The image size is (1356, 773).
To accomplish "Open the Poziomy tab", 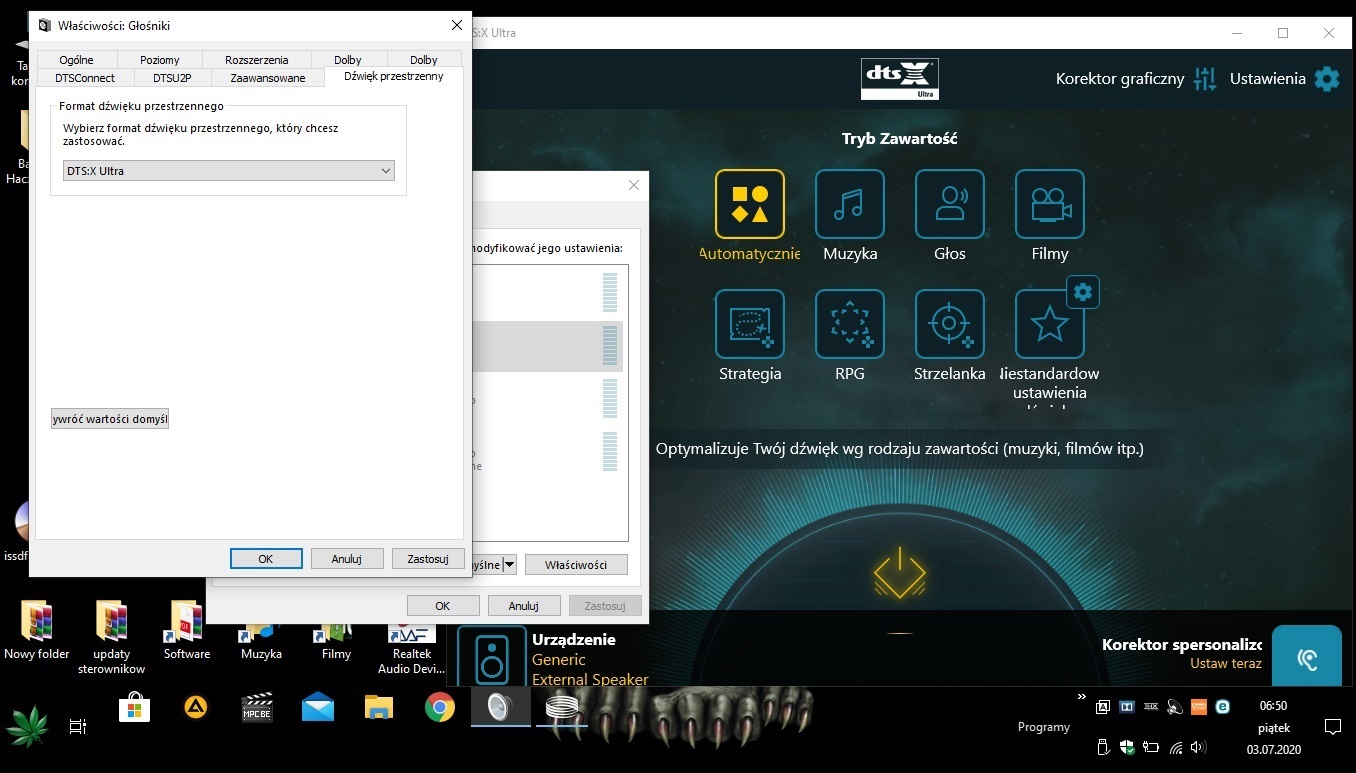I will (x=159, y=59).
